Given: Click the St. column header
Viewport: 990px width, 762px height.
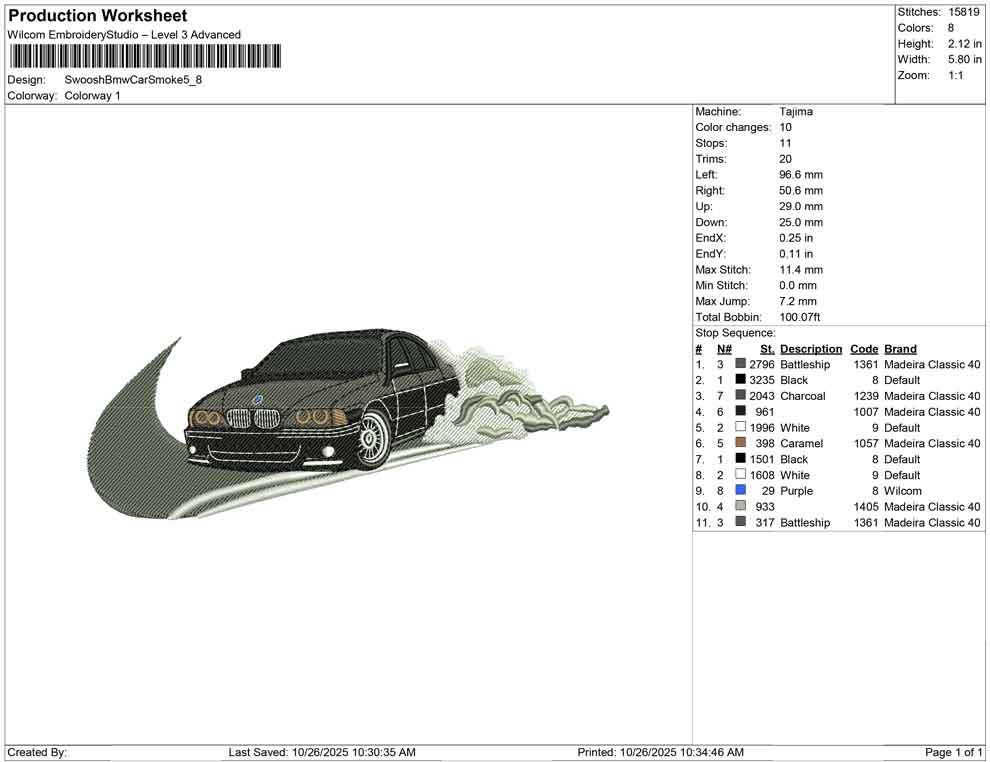Looking at the screenshot, I should [x=767, y=349].
